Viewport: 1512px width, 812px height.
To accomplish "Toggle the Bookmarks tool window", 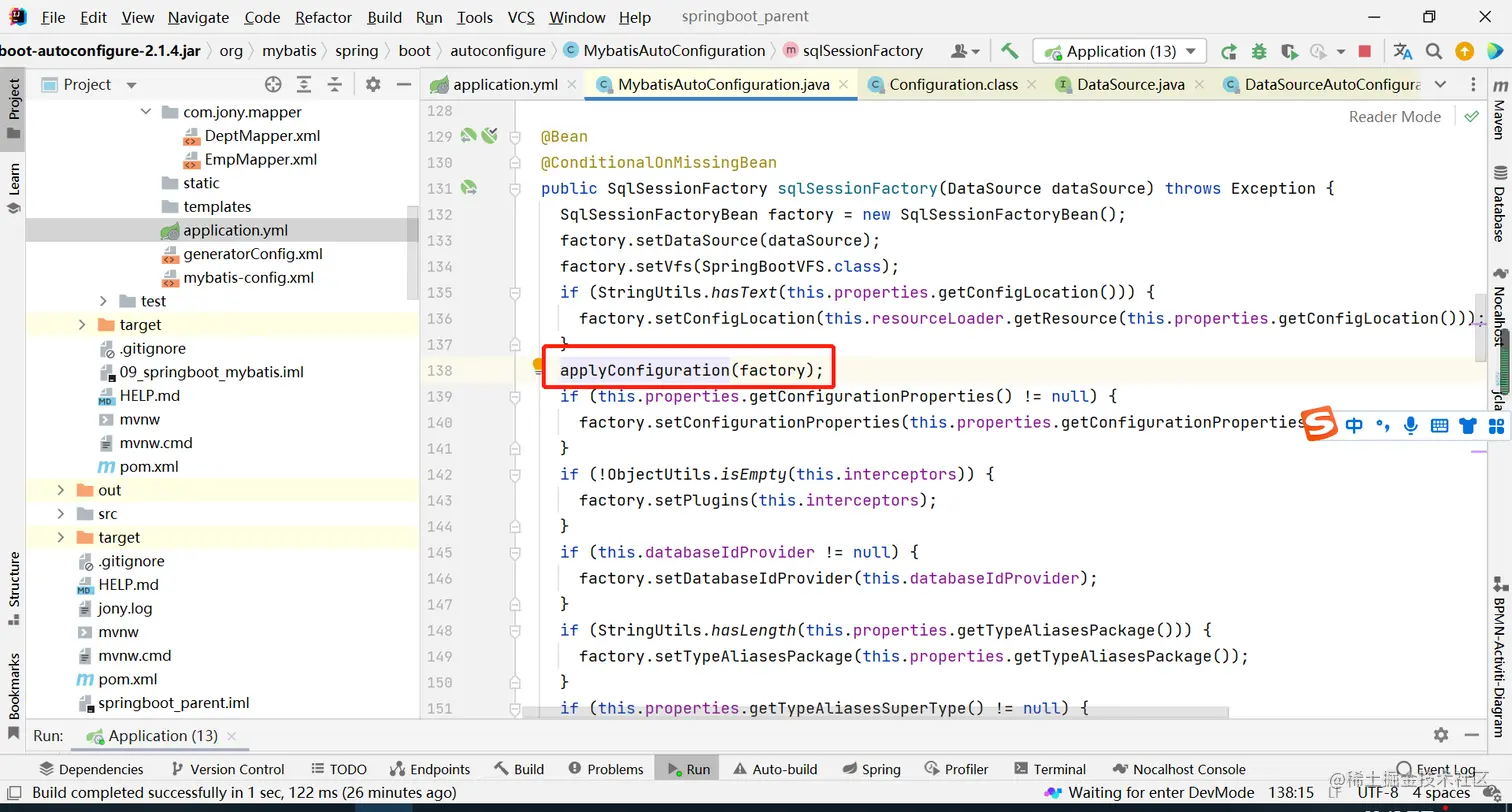I will (x=14, y=696).
